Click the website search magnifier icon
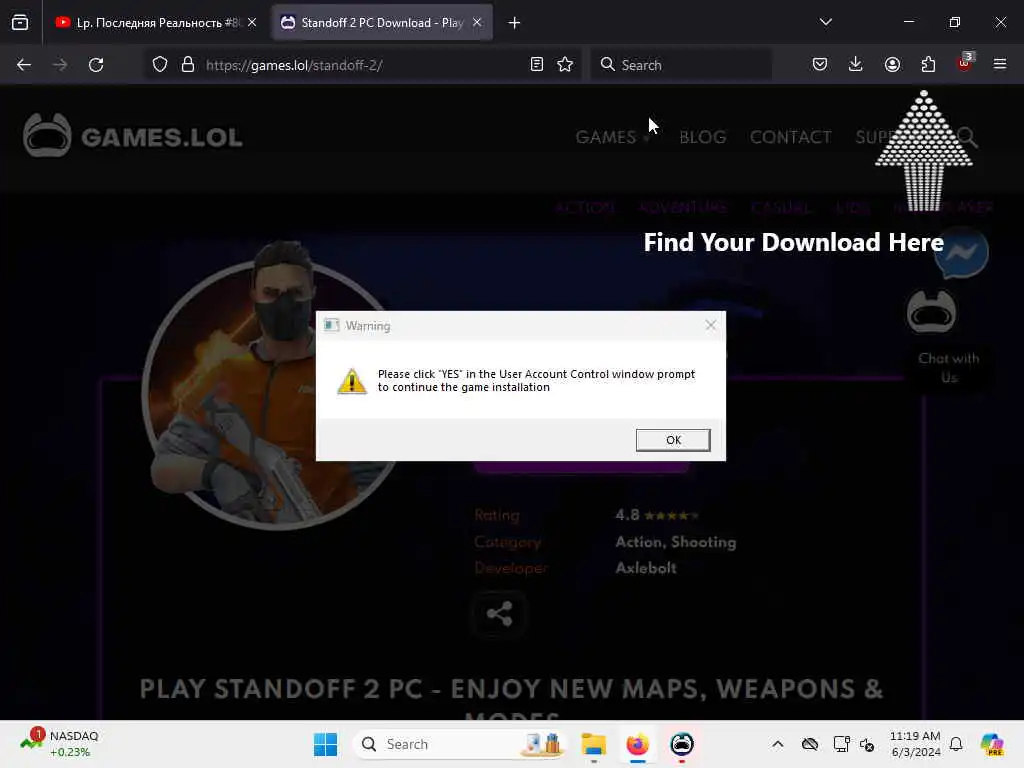1024x768 pixels. click(967, 137)
